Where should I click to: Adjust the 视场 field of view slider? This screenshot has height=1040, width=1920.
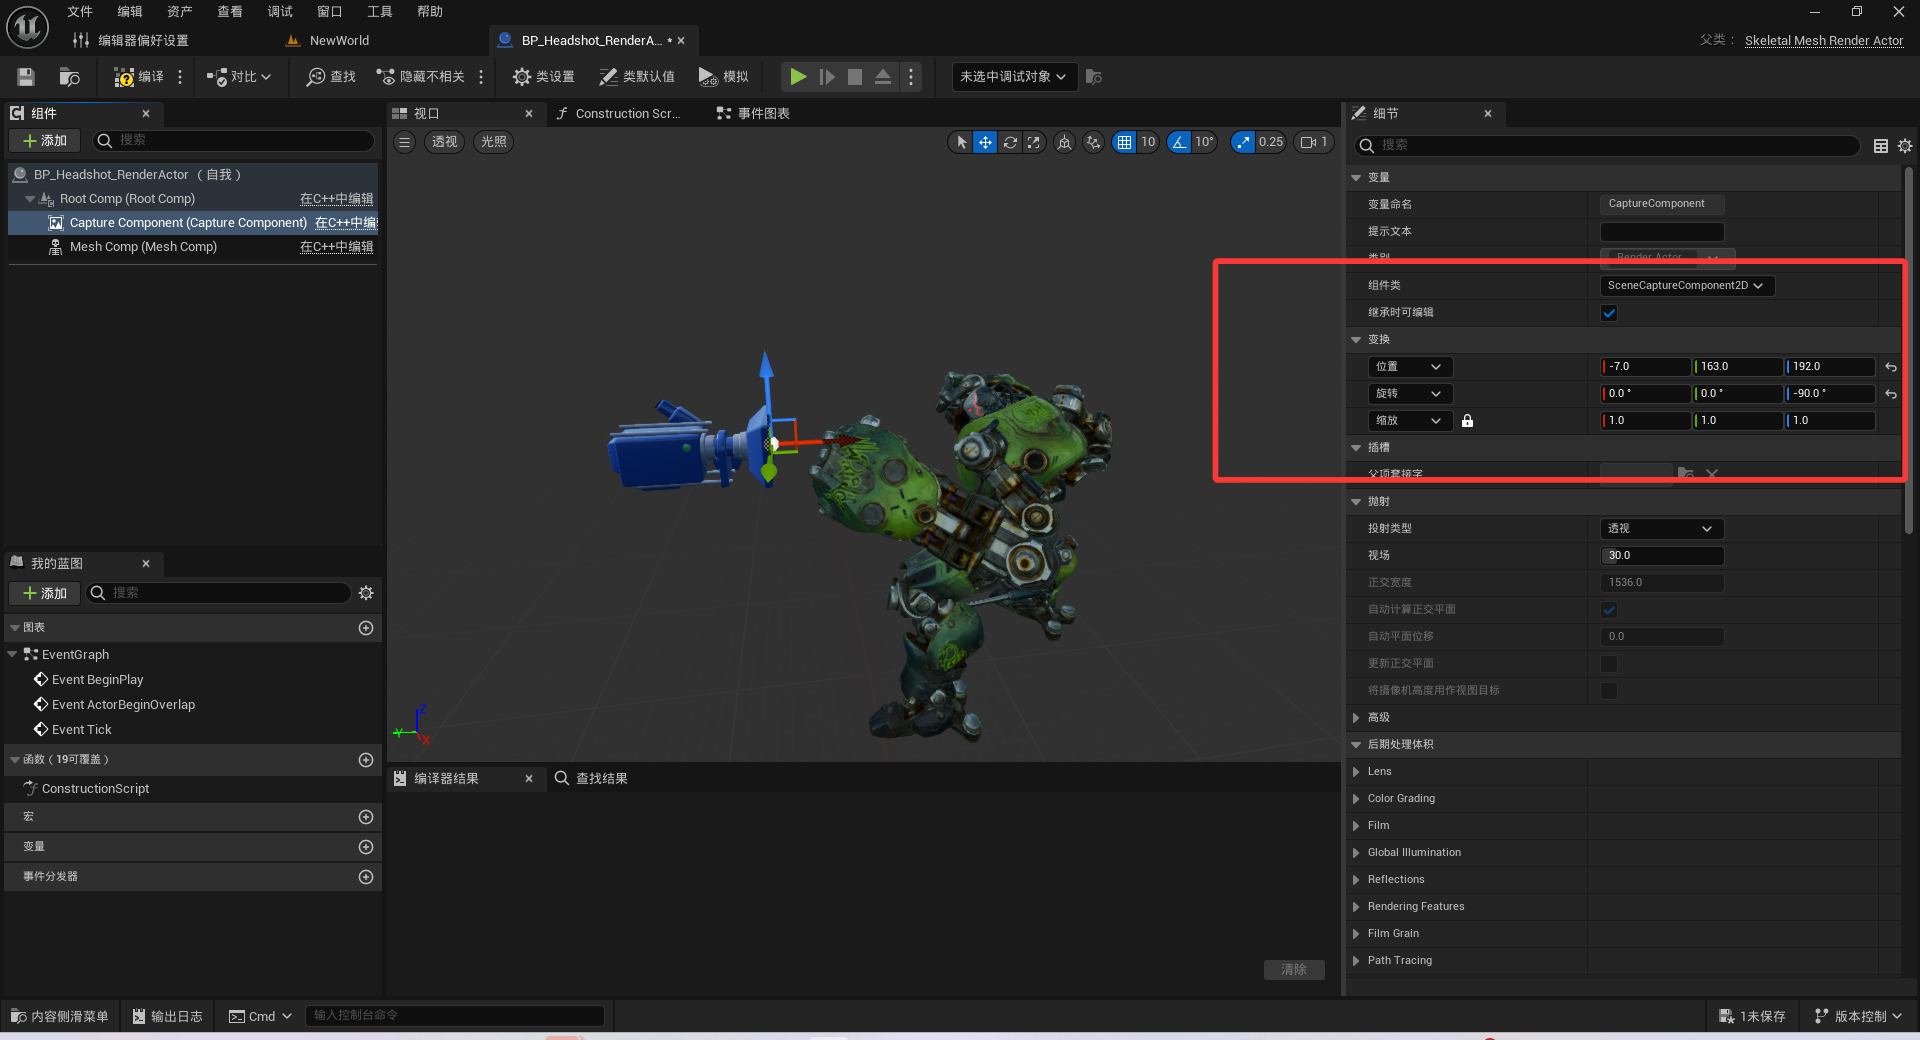1662,556
